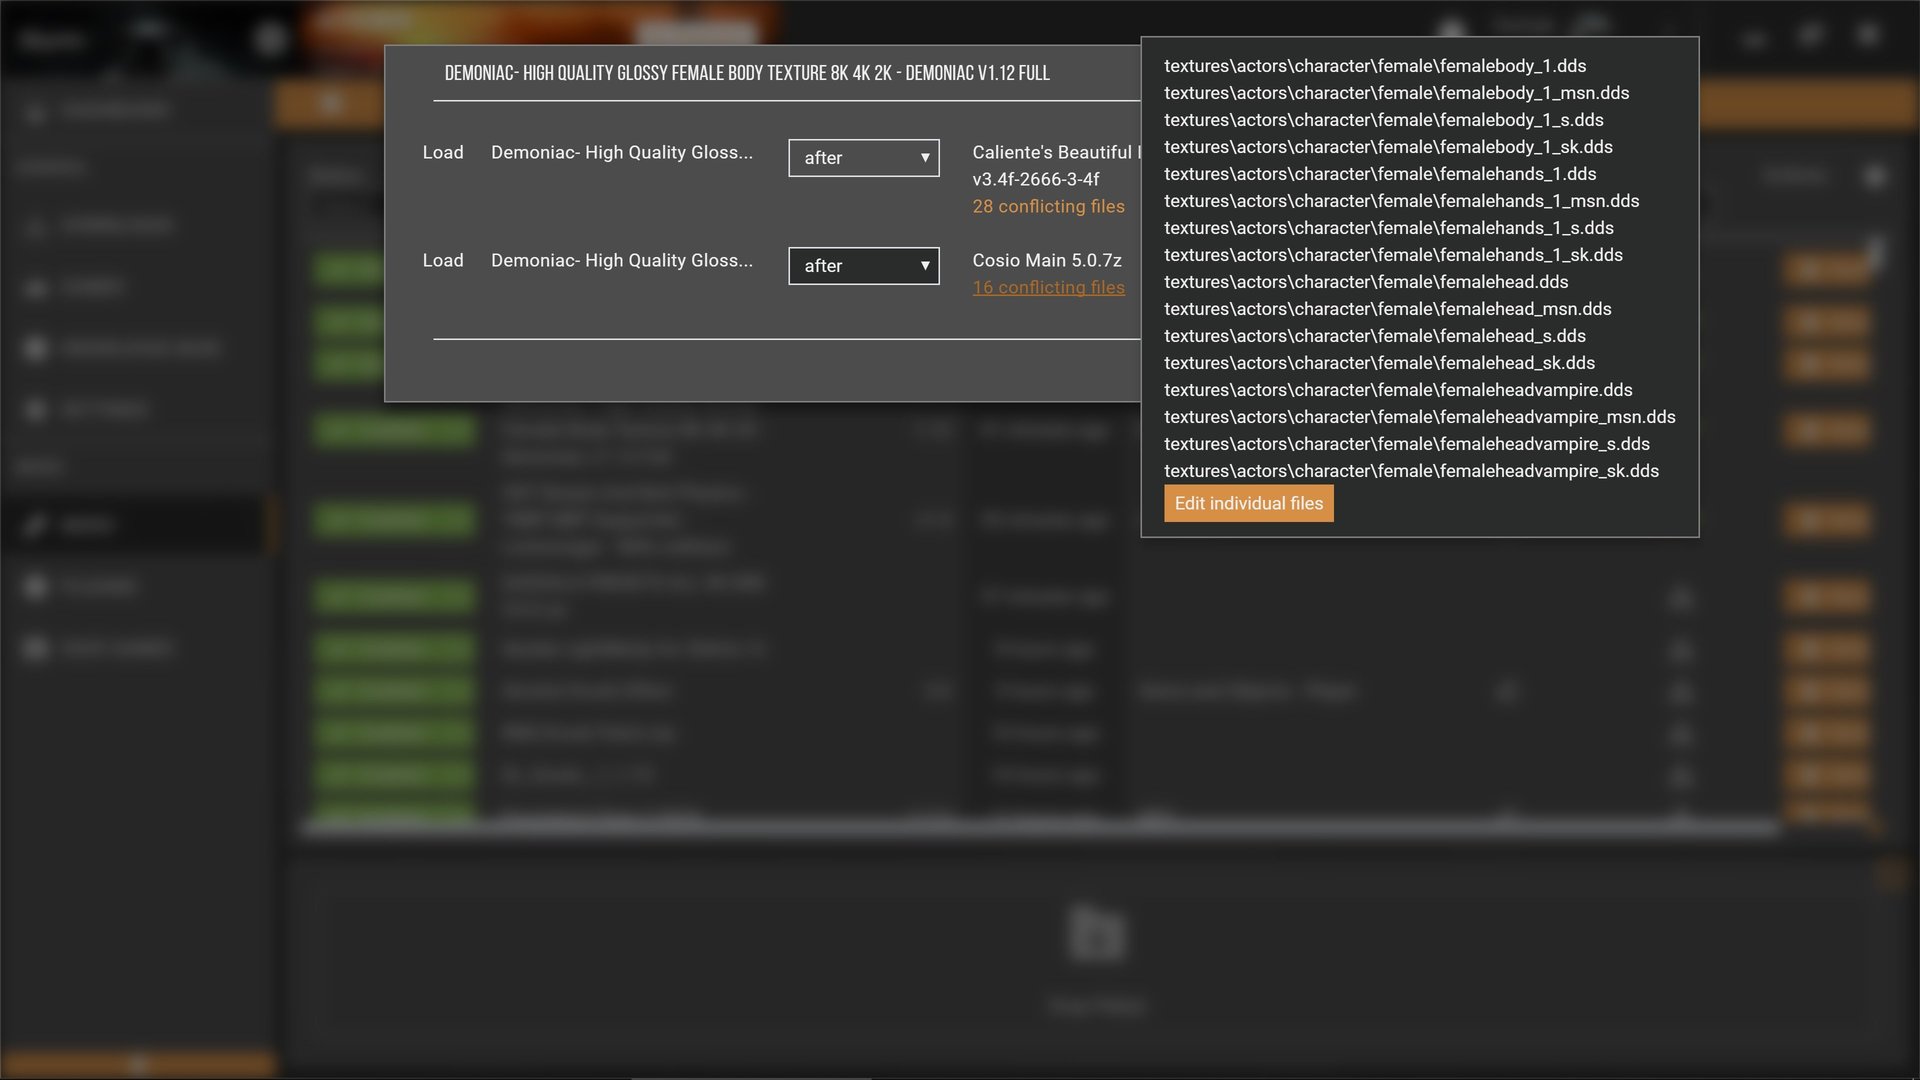This screenshot has width=1920, height=1080.
Task: Click the 'v3.4f-2666-3-4f' version text
Action: click(1035, 179)
